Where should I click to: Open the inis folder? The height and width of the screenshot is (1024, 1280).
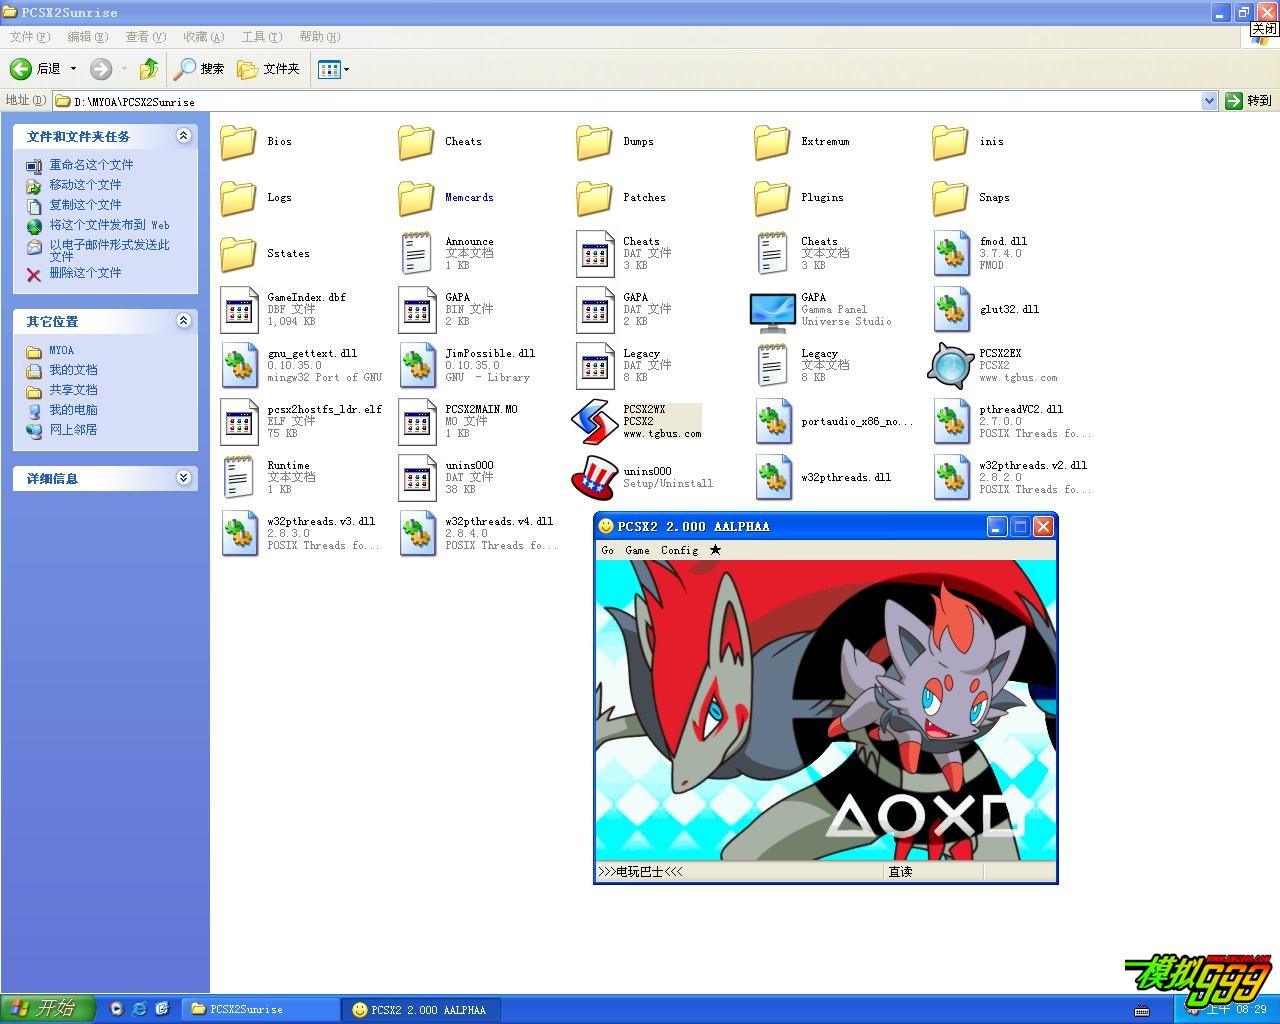click(x=950, y=142)
